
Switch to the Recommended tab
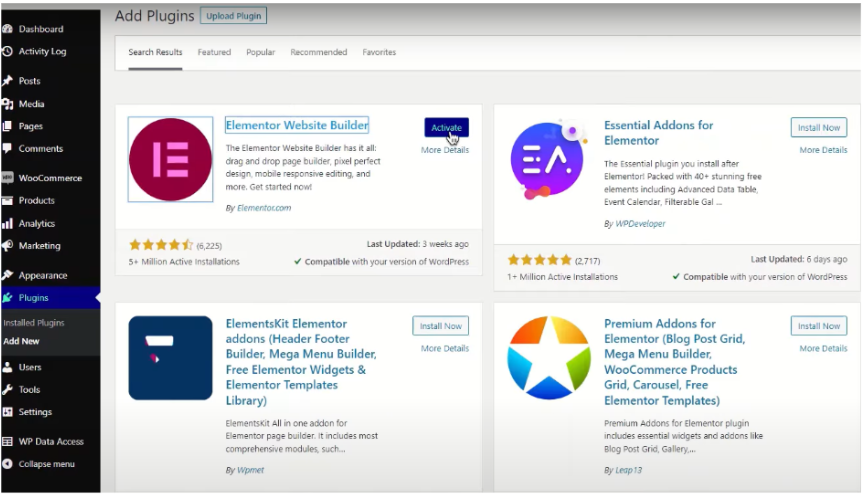point(319,52)
